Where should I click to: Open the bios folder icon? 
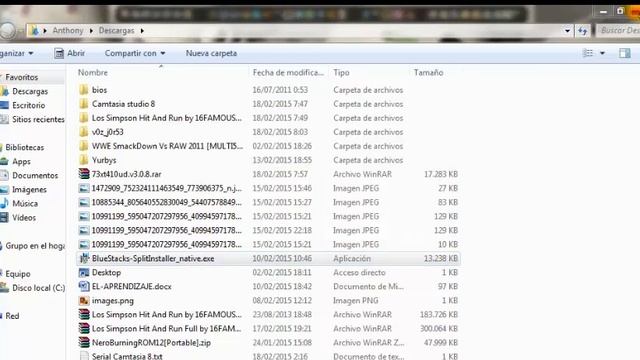click(84, 90)
